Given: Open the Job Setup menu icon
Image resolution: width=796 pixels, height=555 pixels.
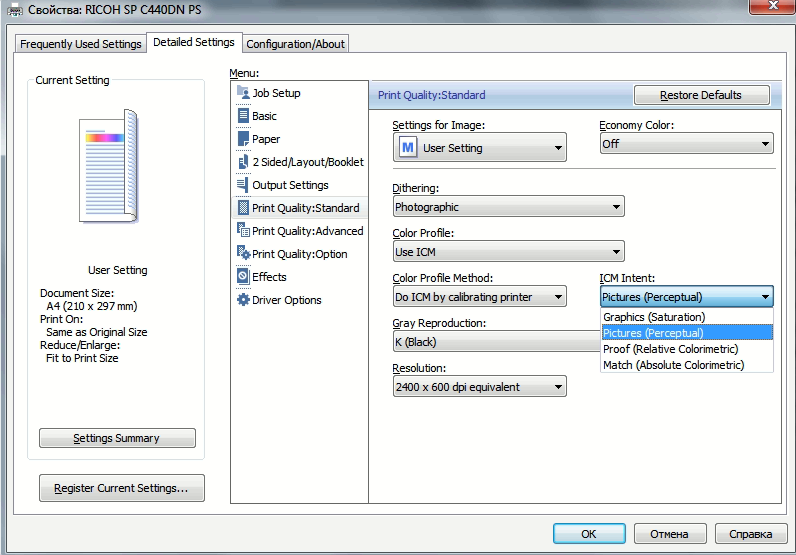Looking at the screenshot, I should 243,92.
